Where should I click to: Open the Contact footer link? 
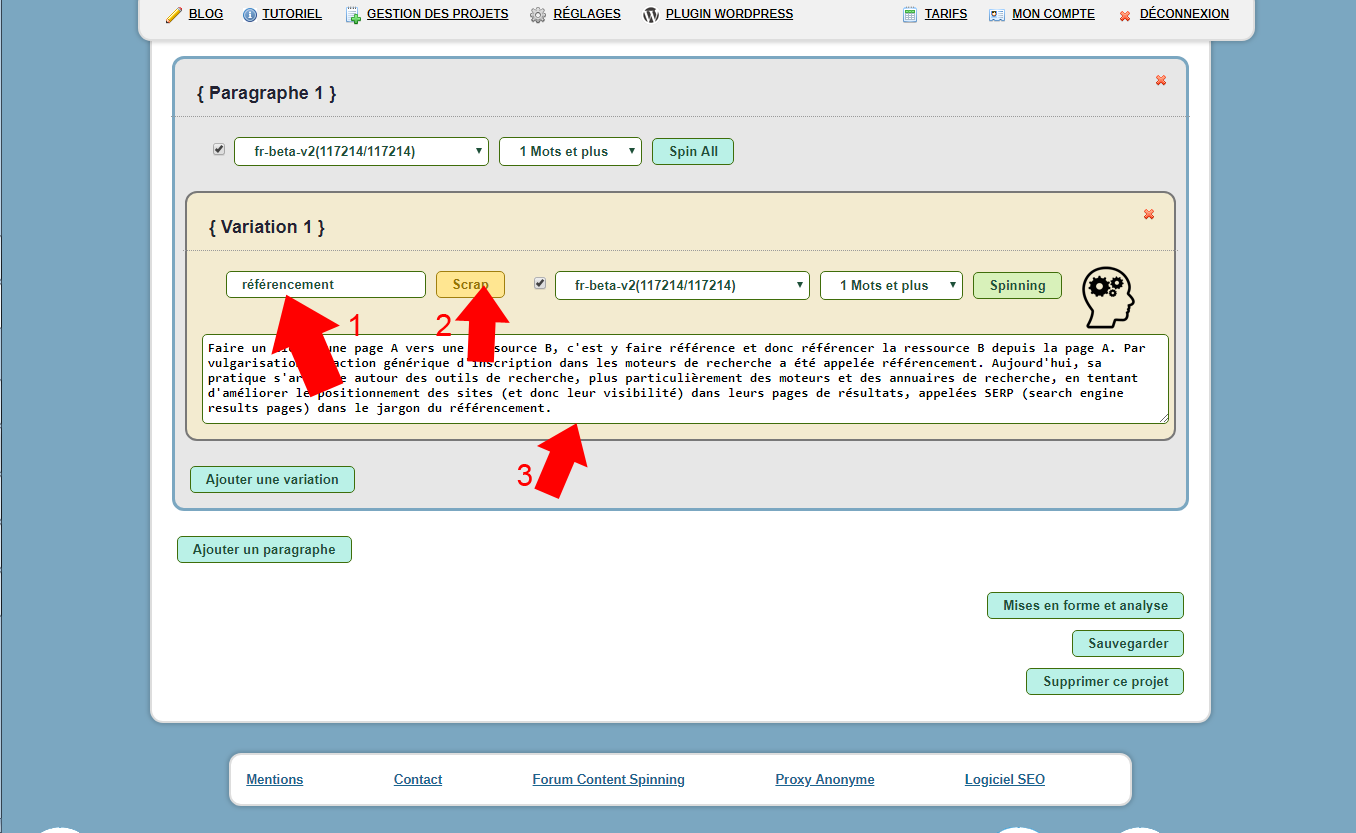[x=418, y=779]
